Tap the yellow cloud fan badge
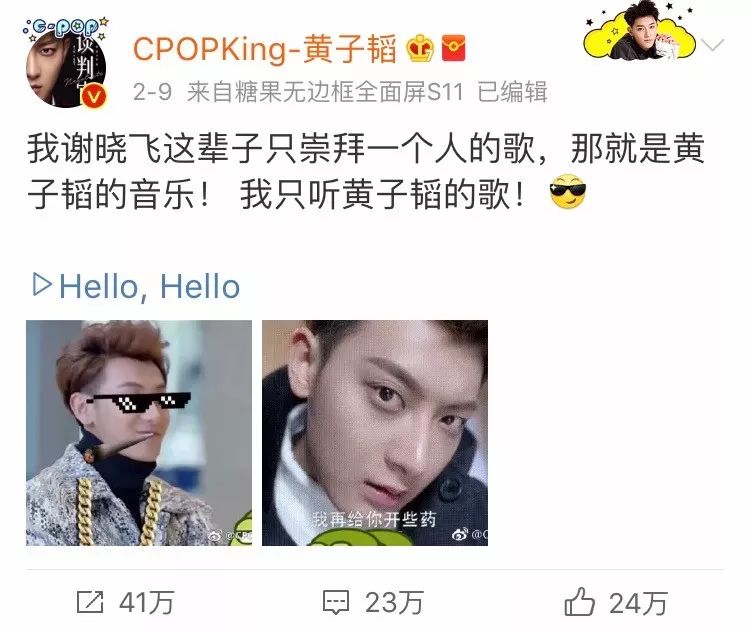The width and height of the screenshot is (750, 633). [x=640, y=30]
